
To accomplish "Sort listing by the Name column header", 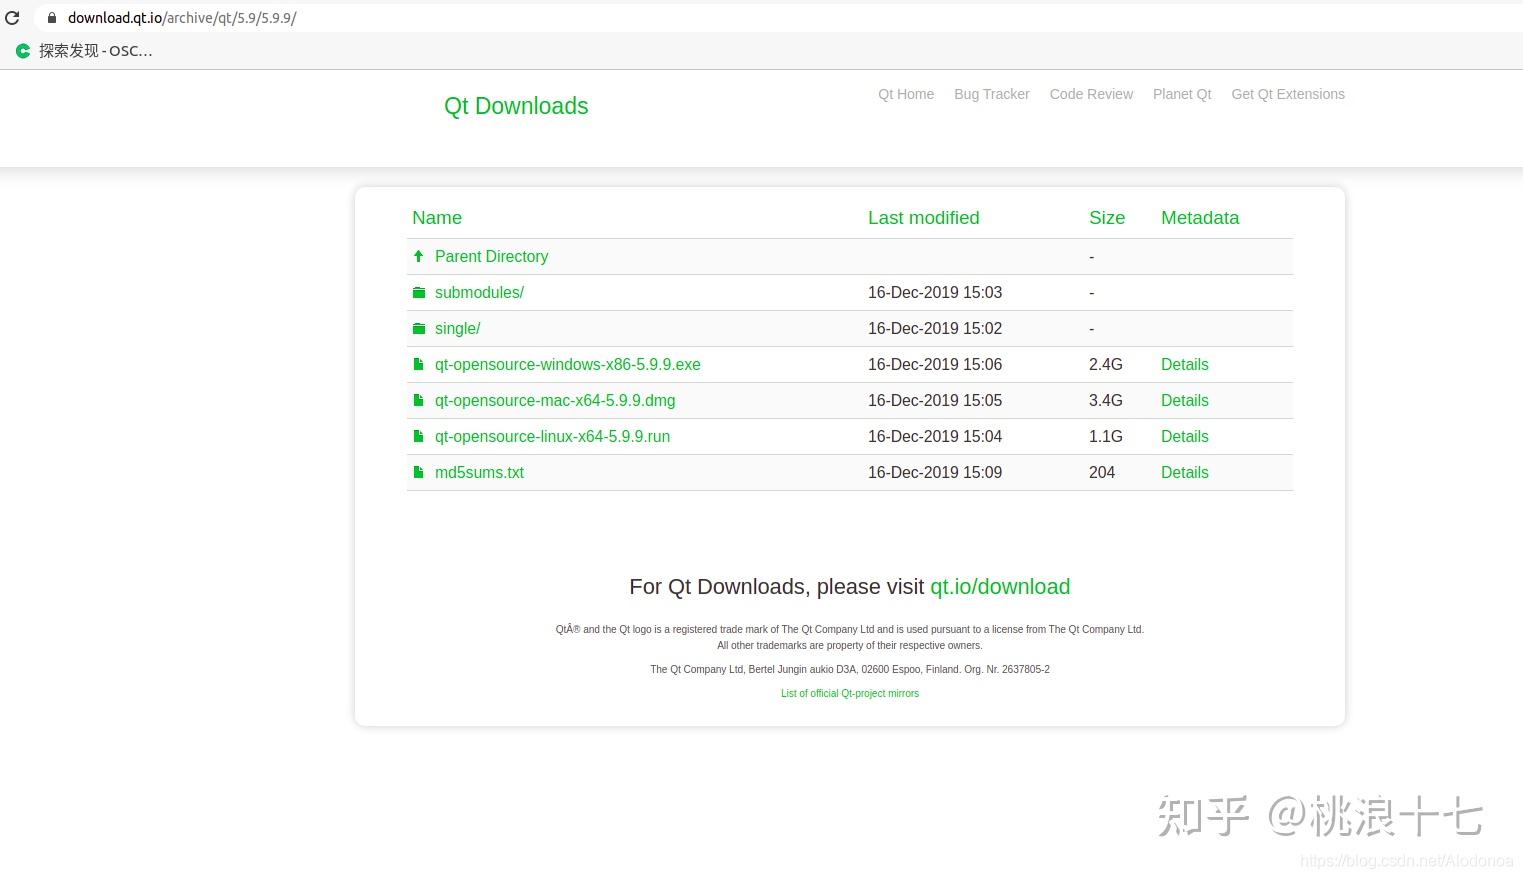I will click(437, 218).
